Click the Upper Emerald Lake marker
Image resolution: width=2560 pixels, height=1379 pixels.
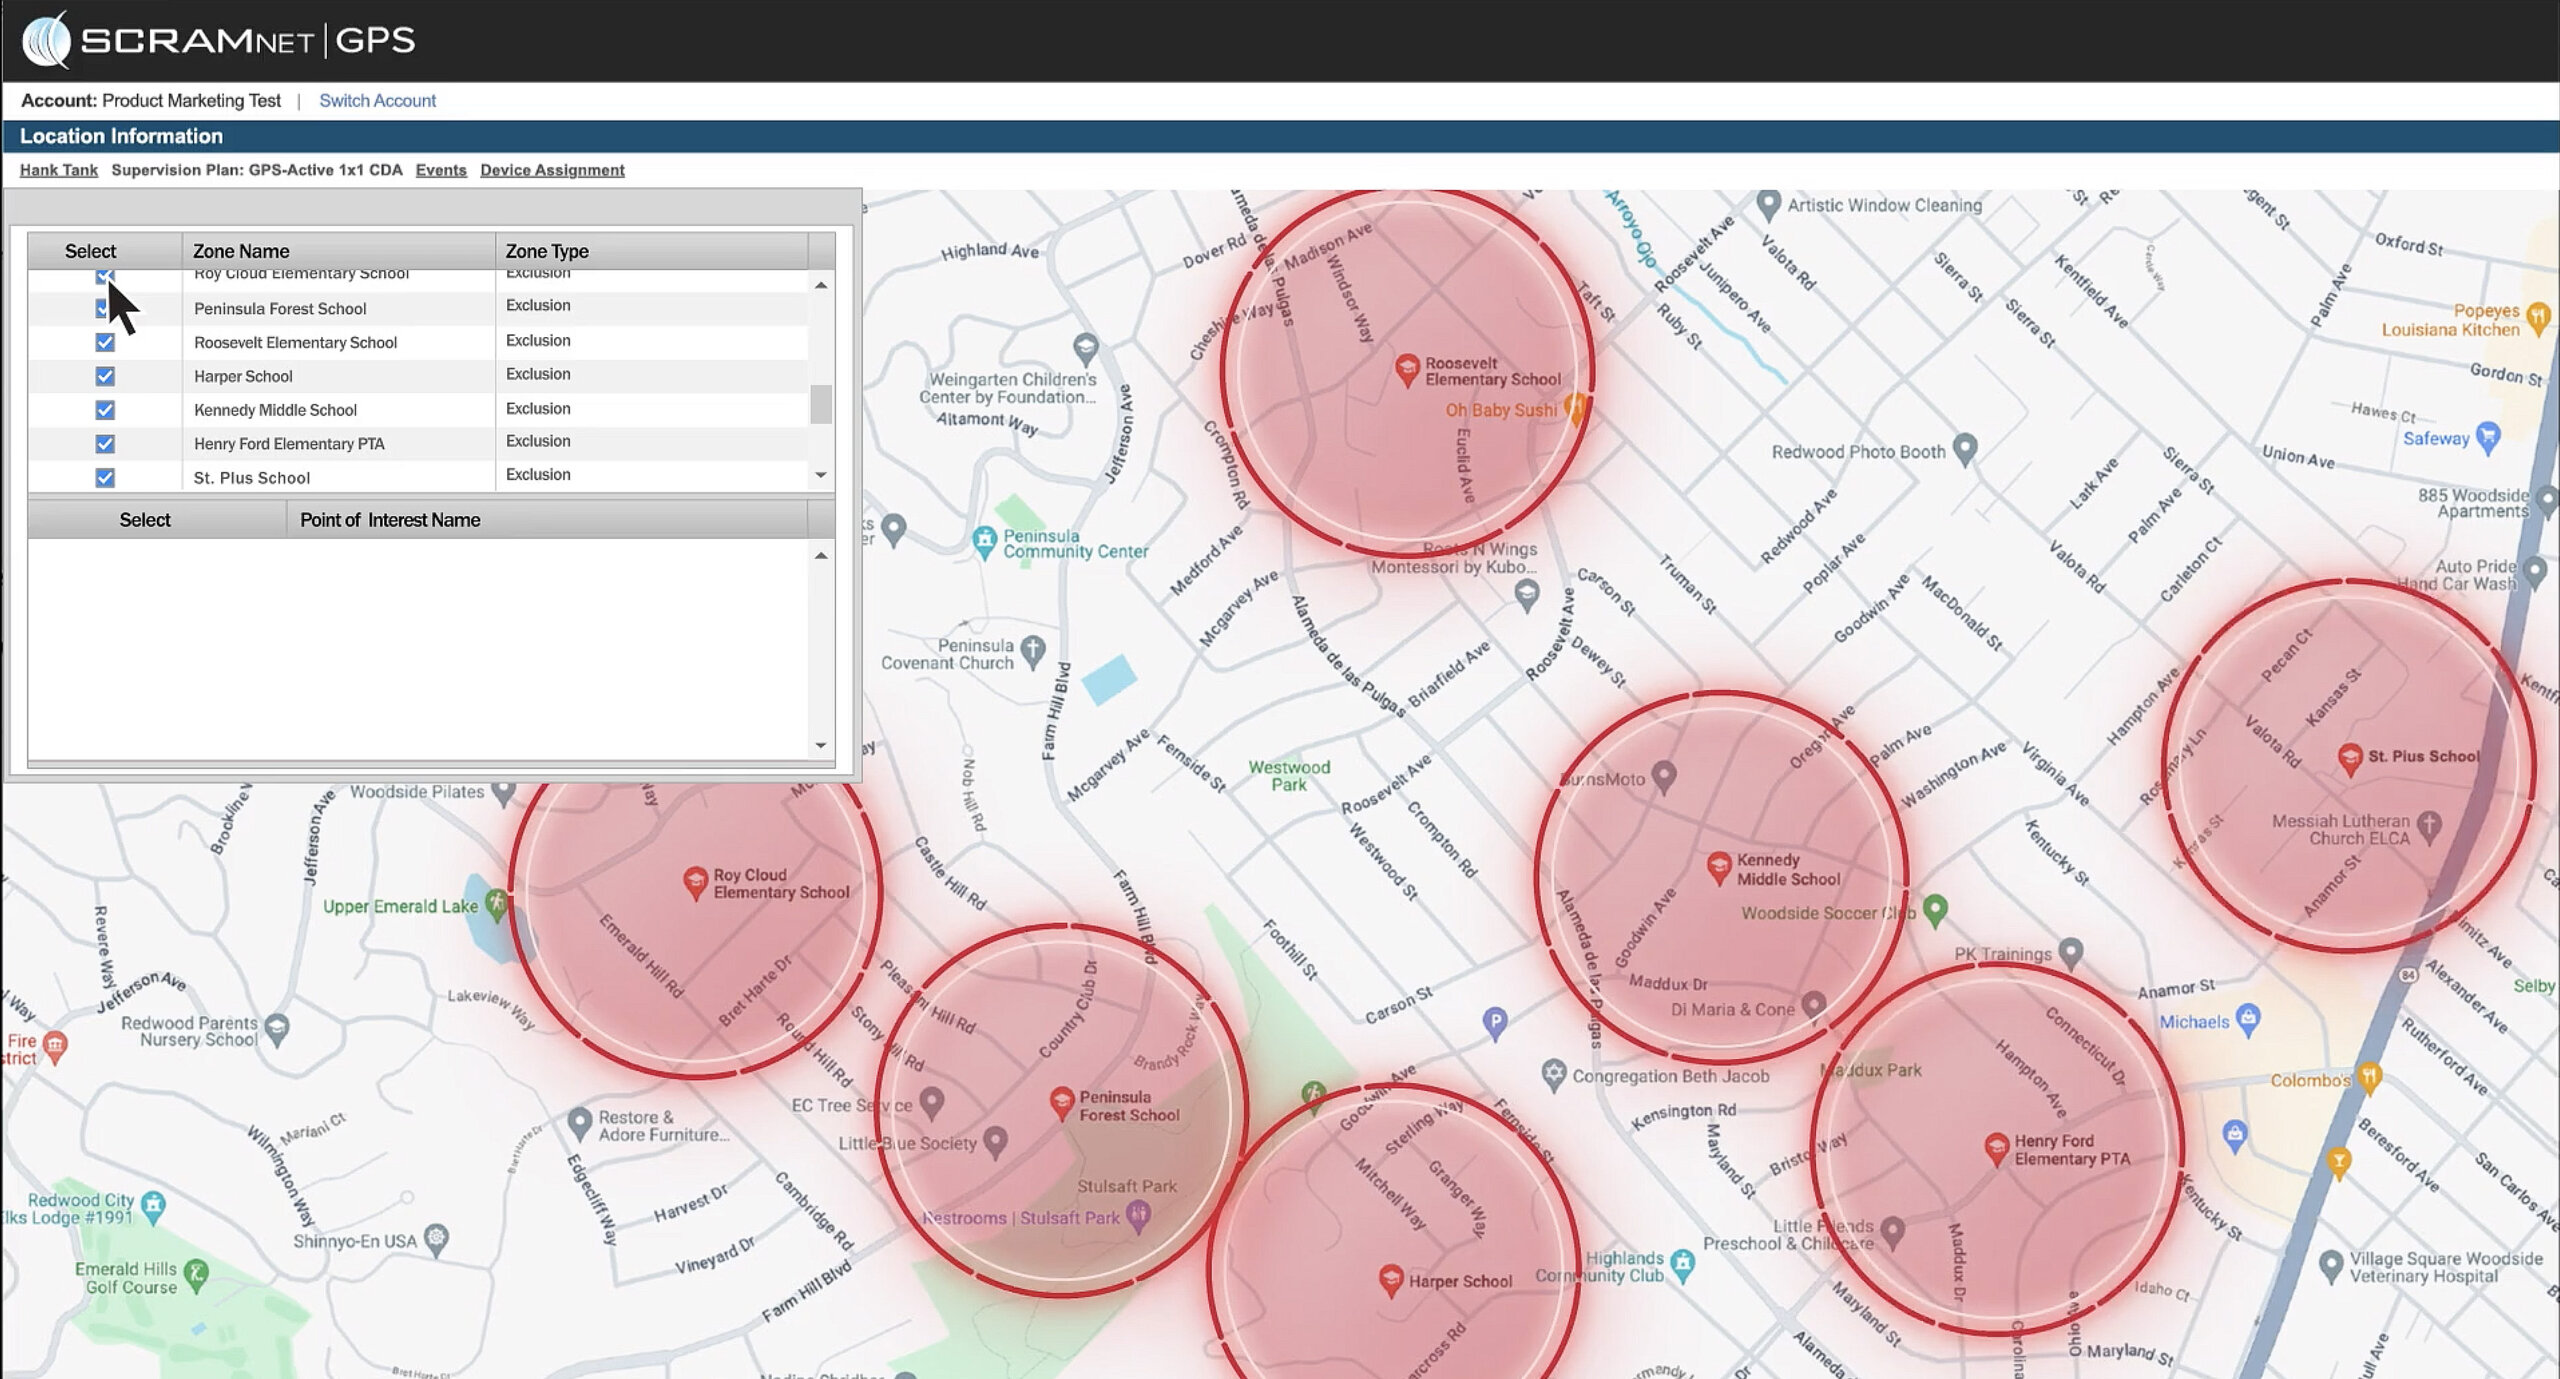496,905
